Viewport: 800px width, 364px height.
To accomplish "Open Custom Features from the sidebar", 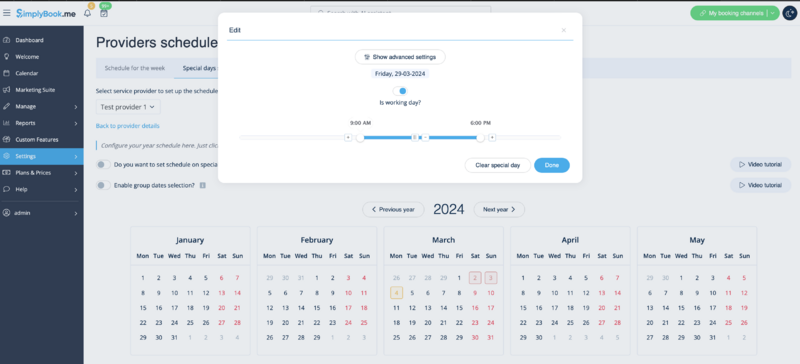I will tap(41, 139).
